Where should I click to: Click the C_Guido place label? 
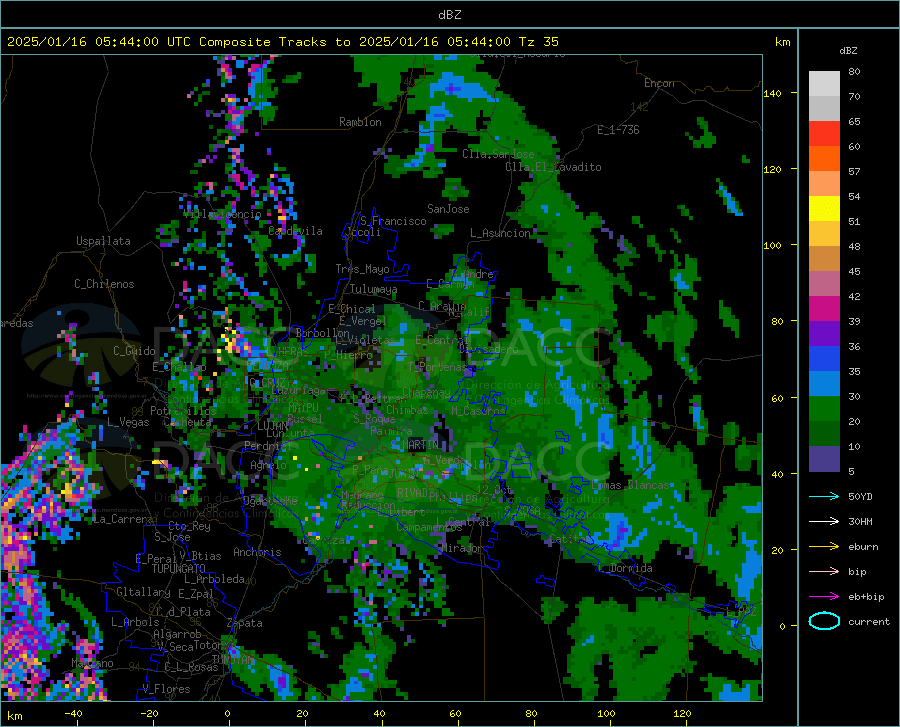[x=134, y=351]
